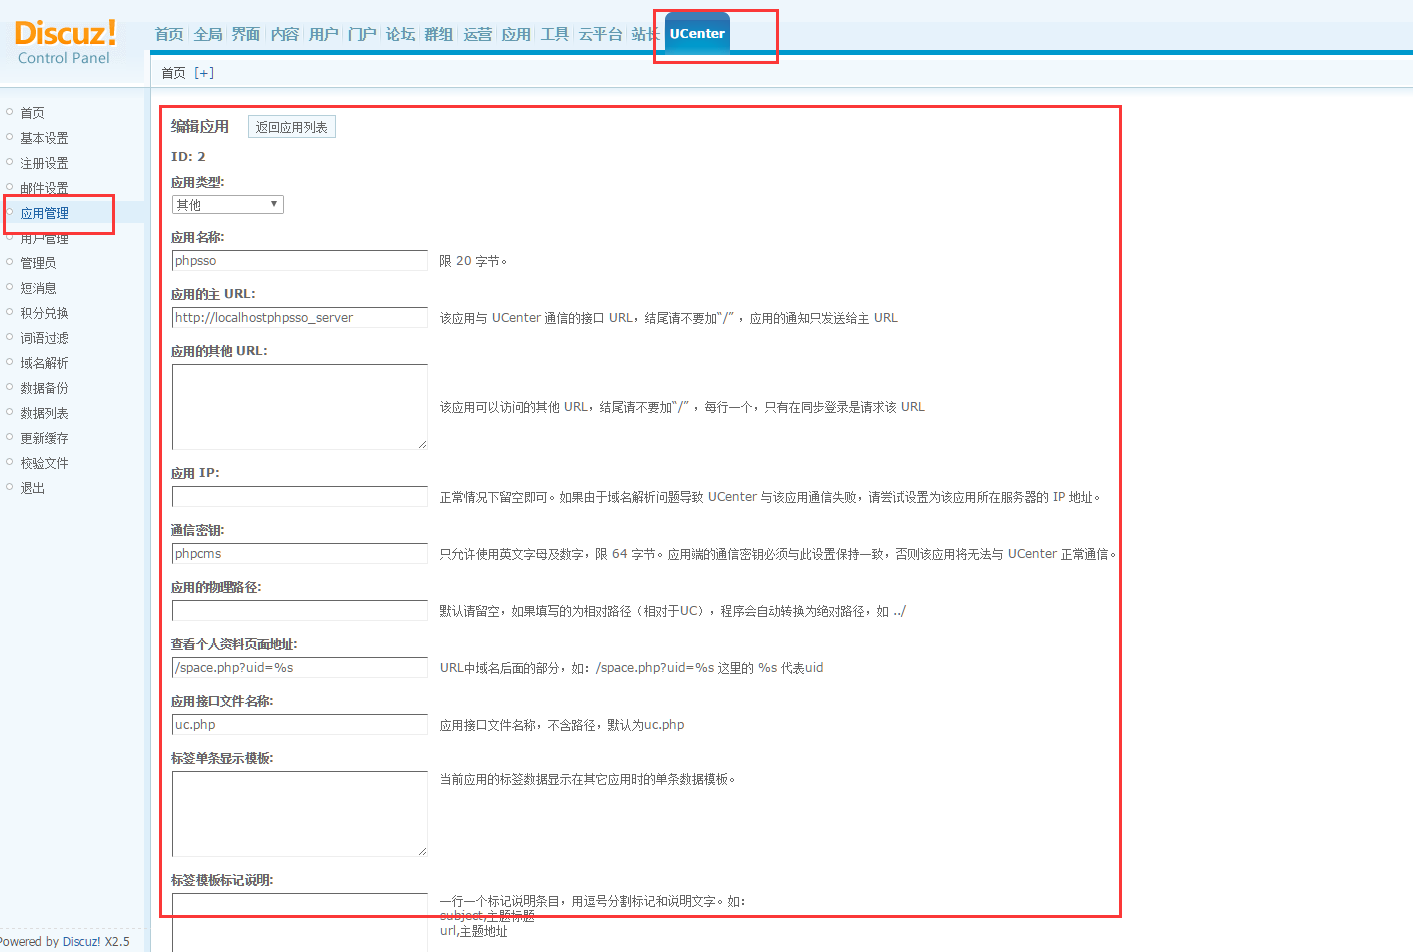This screenshot has width=1413, height=952.
Task: Click the 返回应用列表 button
Action: click(x=291, y=127)
